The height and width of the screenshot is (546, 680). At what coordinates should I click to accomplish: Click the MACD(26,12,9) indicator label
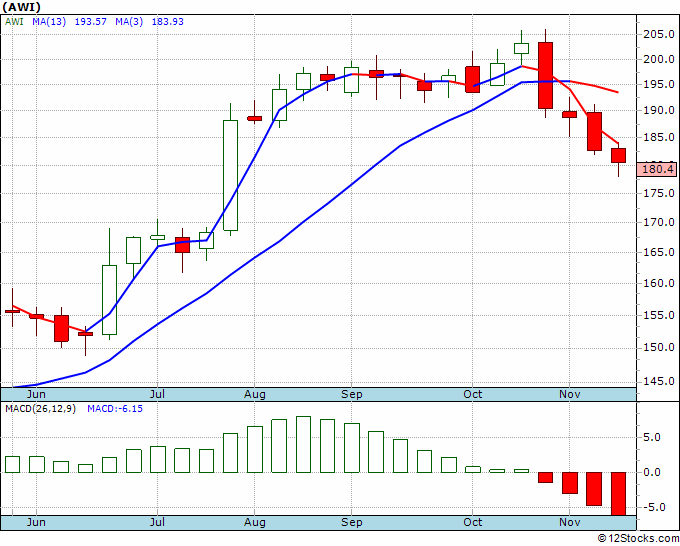40,409
